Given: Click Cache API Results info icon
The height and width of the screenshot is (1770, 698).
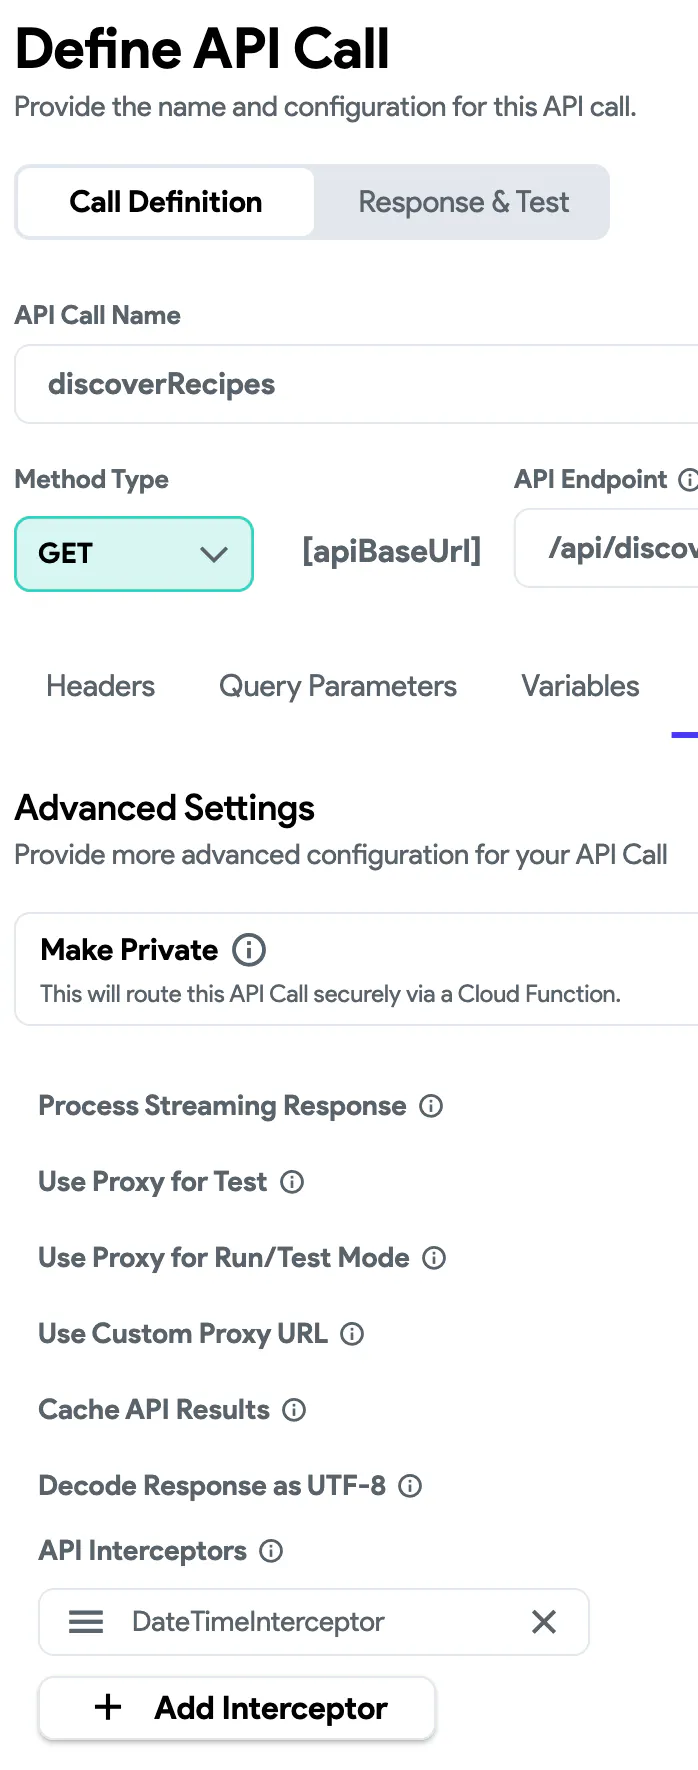Looking at the screenshot, I should pyautogui.click(x=294, y=1410).
